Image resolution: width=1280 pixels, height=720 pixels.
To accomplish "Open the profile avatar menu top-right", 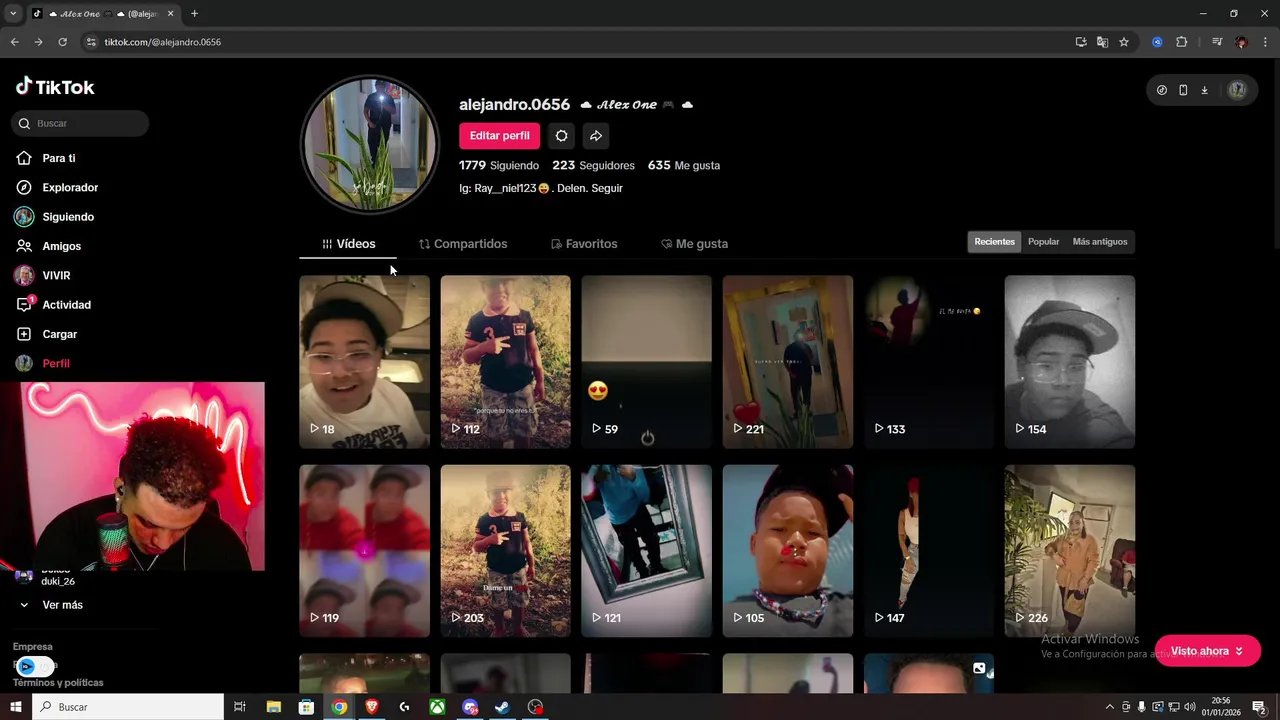I will 1237,90.
